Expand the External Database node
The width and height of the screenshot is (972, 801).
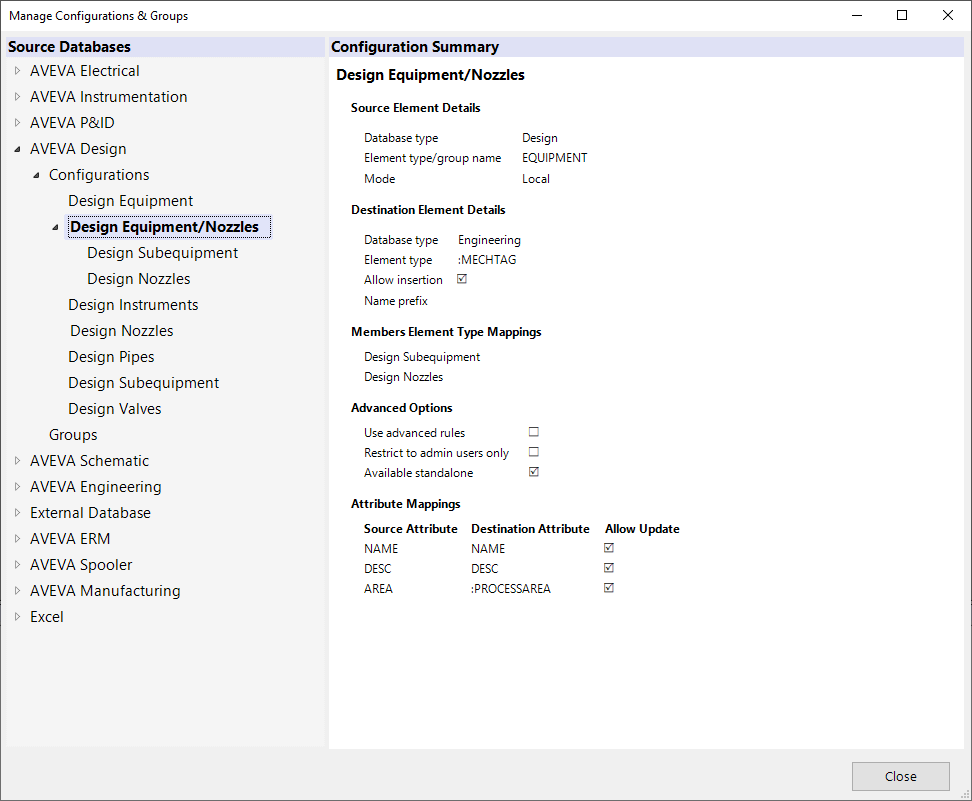click(x=17, y=513)
